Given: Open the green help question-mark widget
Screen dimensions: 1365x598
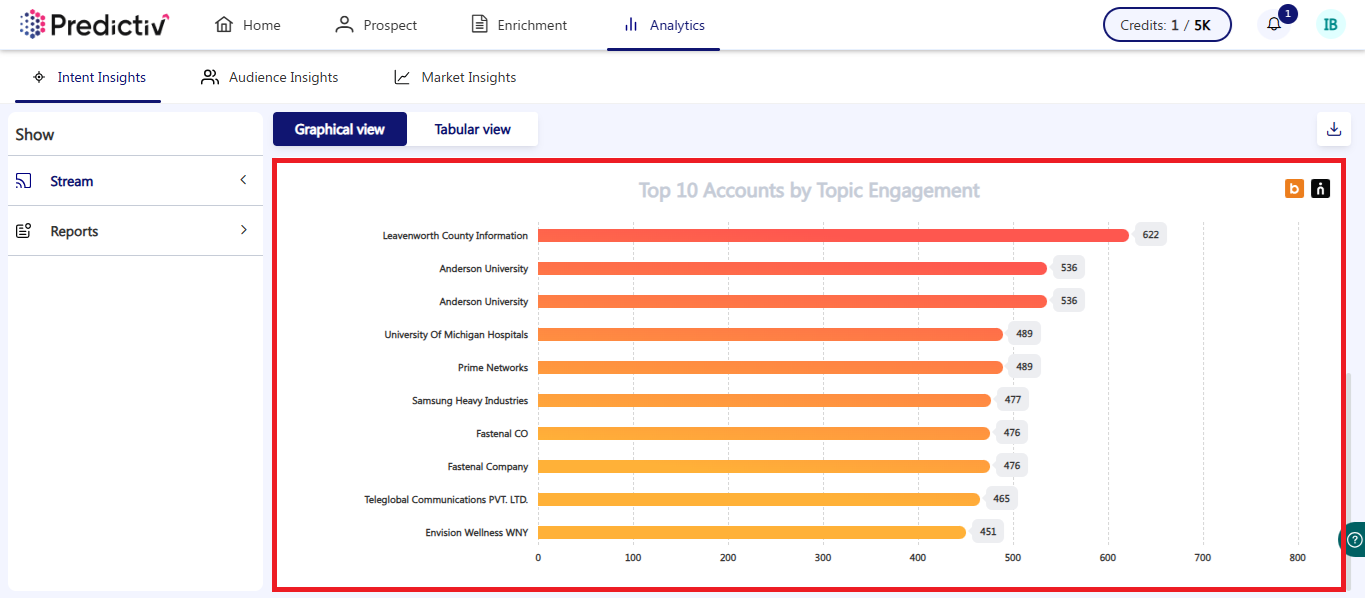Looking at the screenshot, I should tap(1353, 539).
